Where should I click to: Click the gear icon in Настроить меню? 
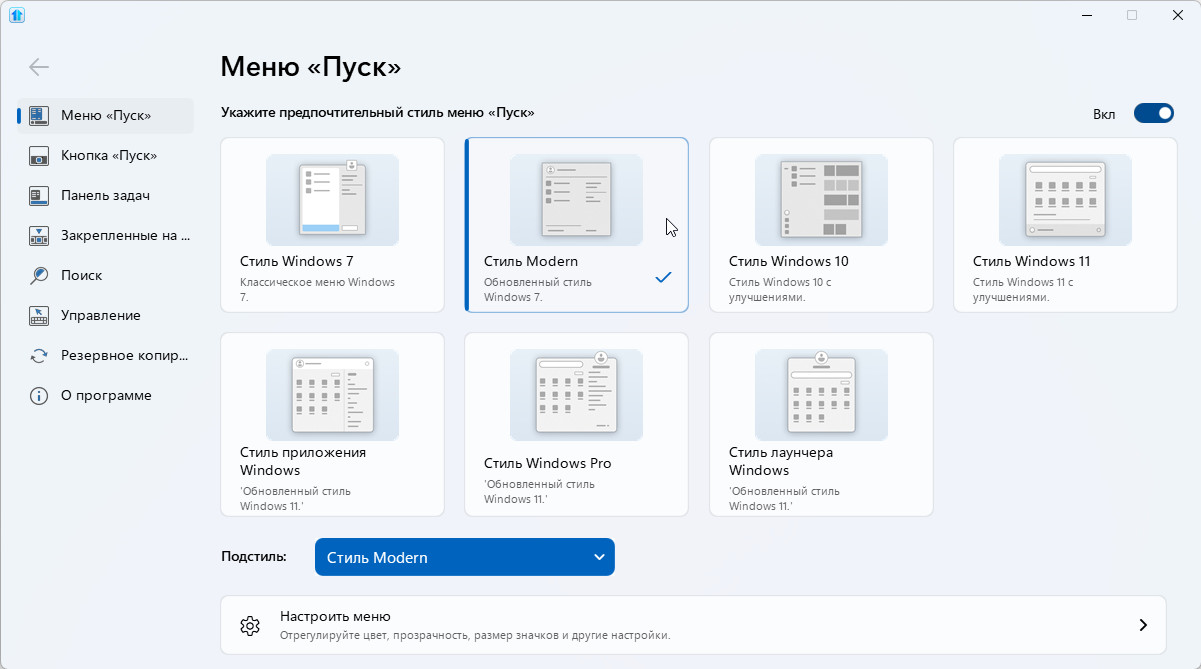tap(250, 626)
